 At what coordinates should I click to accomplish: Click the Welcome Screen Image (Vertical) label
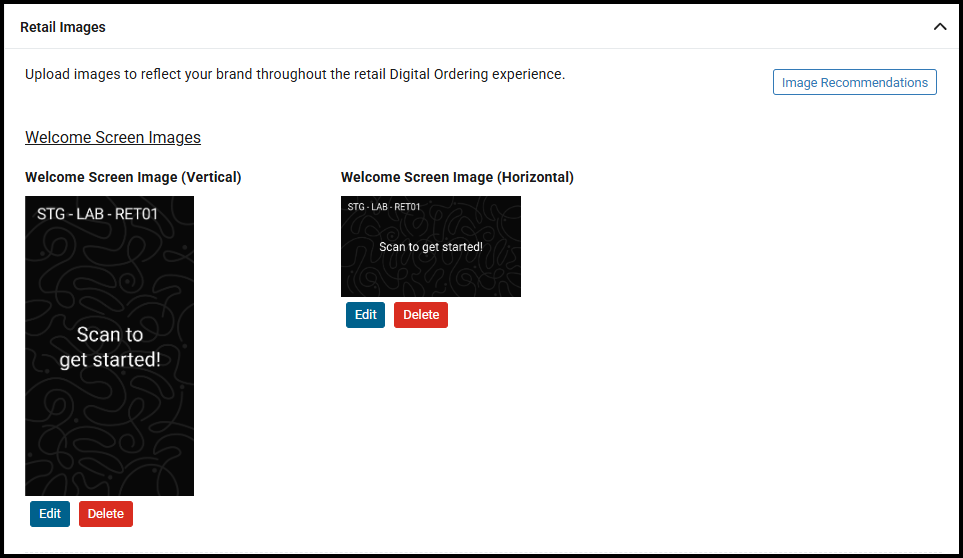(133, 177)
